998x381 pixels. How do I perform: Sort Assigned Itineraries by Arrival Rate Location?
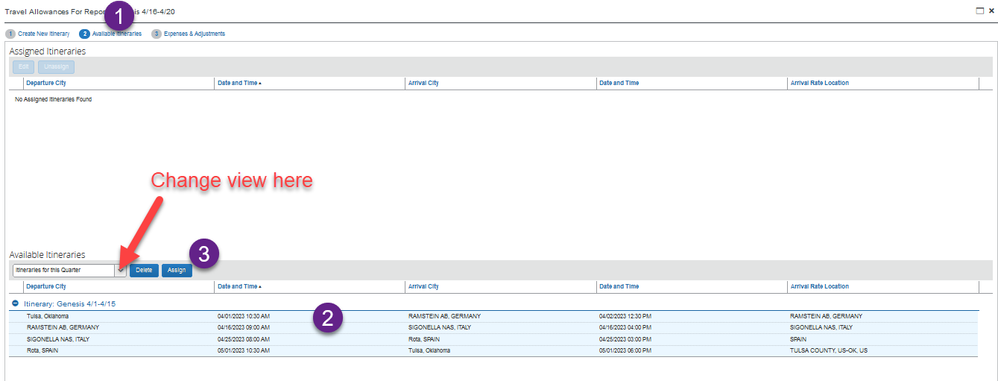coord(819,83)
